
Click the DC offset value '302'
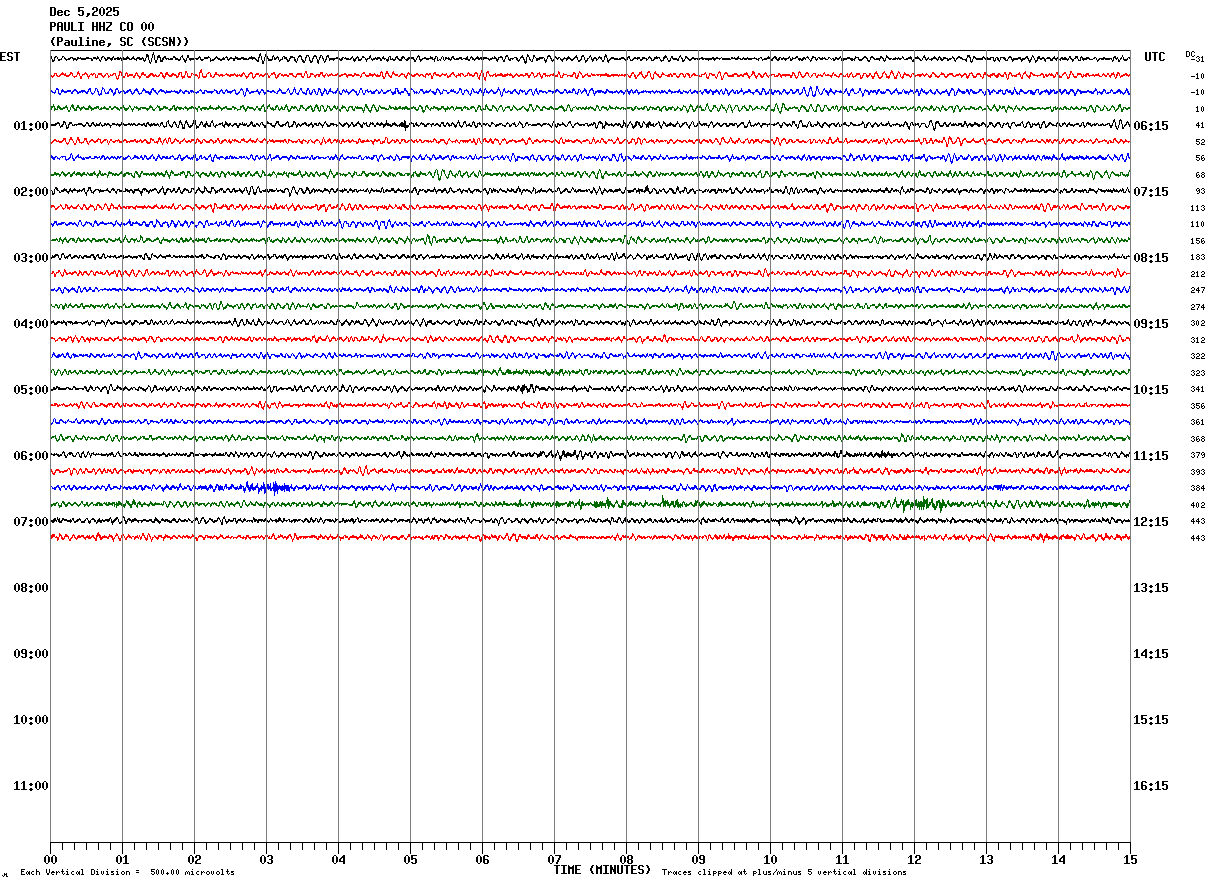coord(1198,324)
